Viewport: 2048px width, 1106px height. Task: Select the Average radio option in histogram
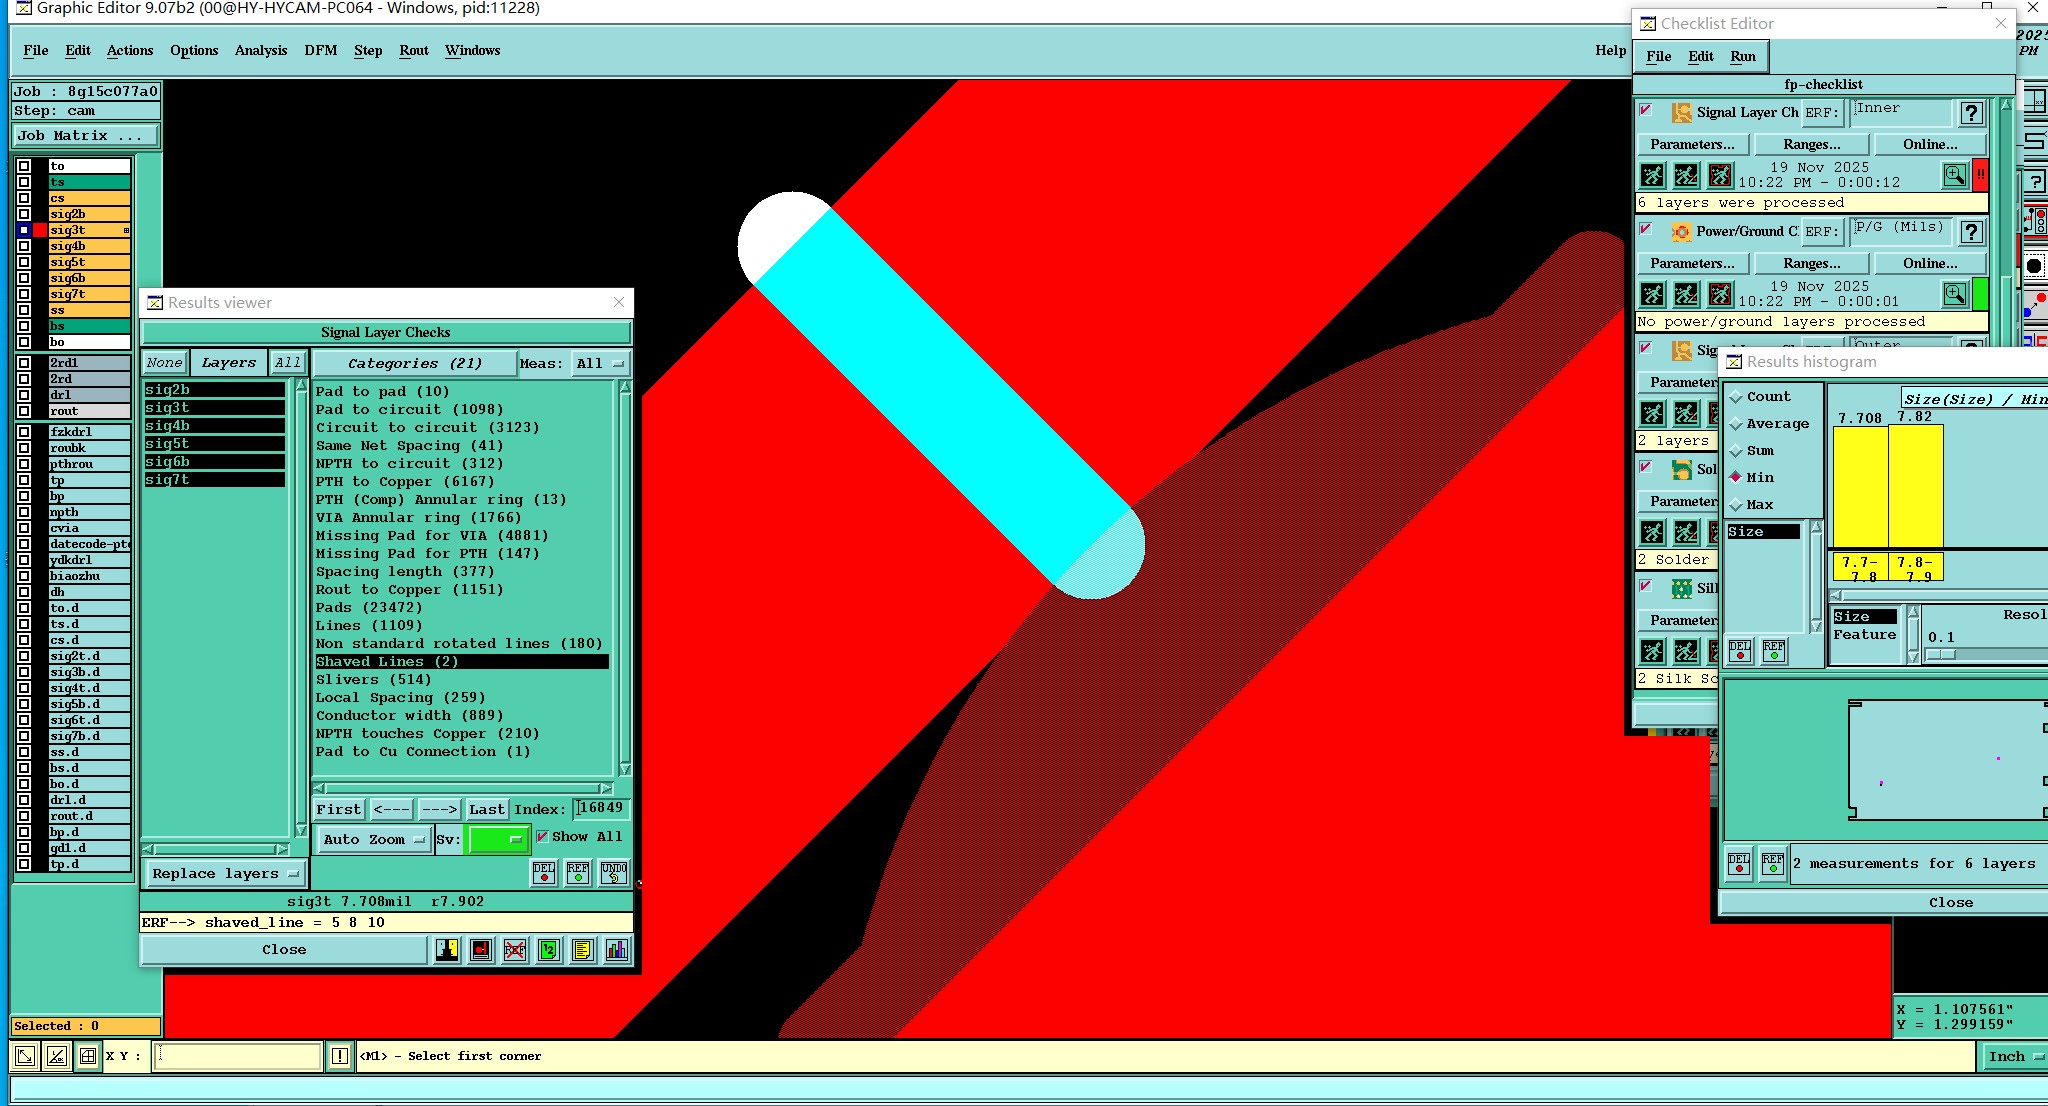[1737, 424]
